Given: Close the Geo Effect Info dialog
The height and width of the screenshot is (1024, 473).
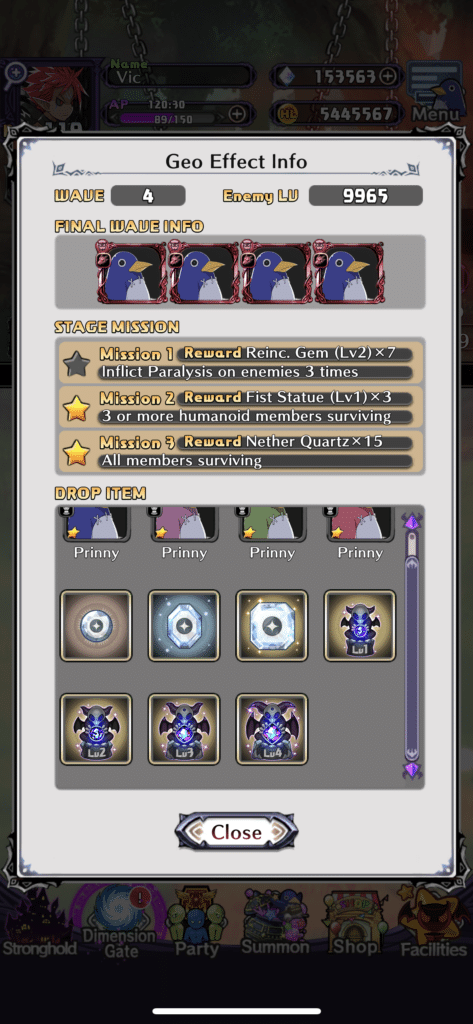Looking at the screenshot, I should tap(236, 832).
